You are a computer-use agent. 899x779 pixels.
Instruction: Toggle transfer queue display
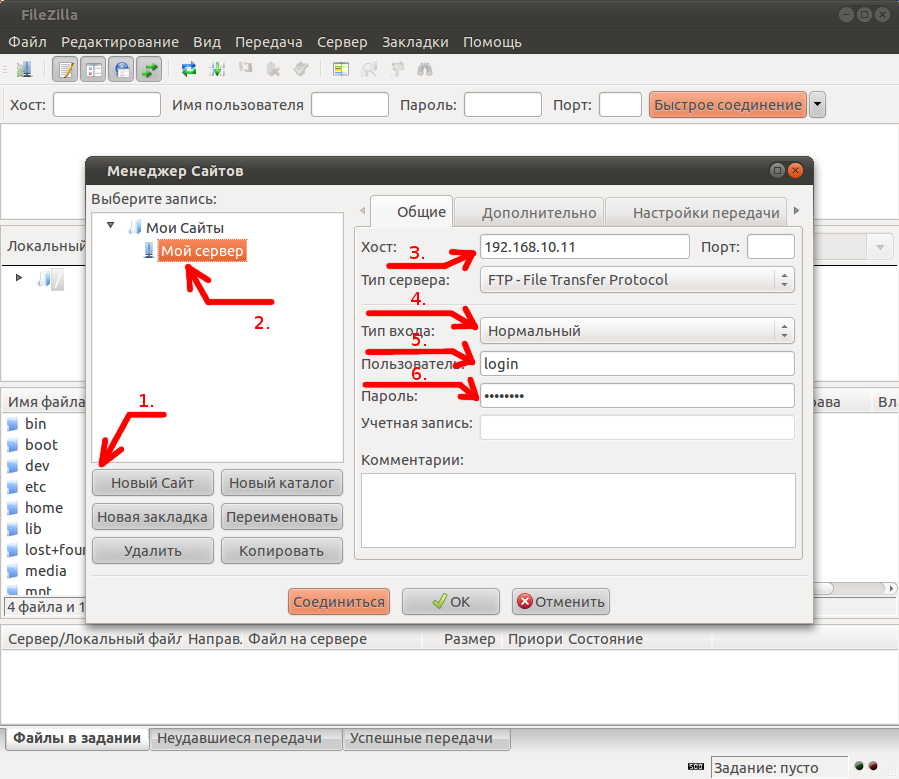[149, 70]
